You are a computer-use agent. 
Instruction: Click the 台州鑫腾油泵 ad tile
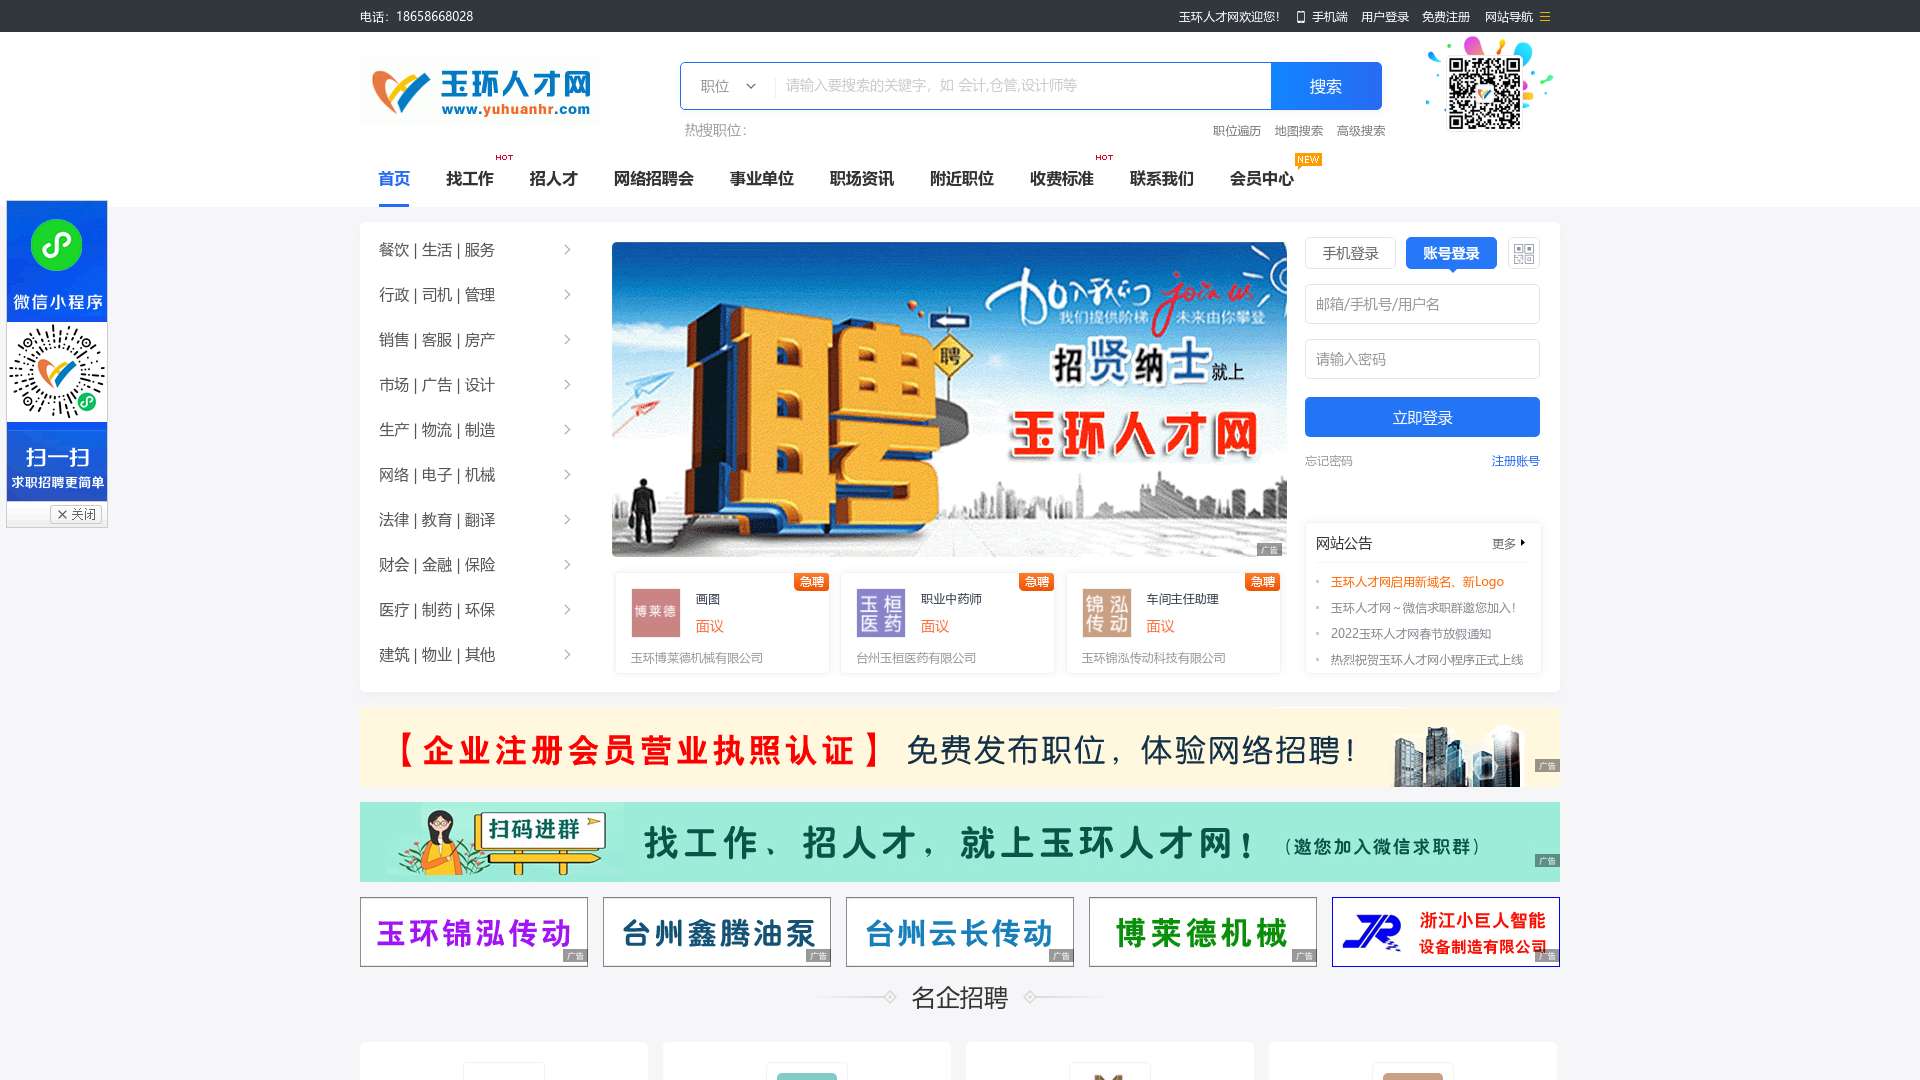click(x=717, y=932)
